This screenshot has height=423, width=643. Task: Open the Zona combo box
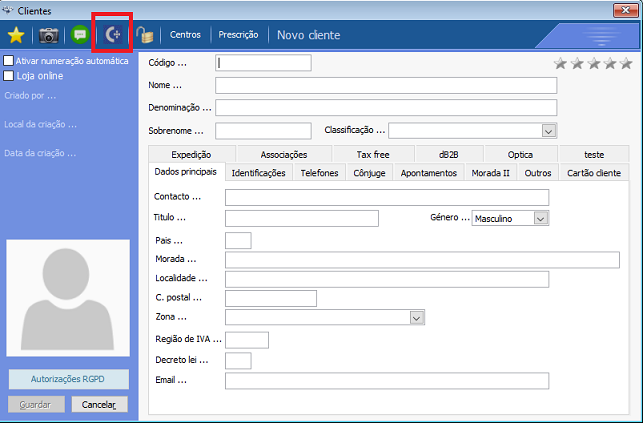[x=416, y=317]
